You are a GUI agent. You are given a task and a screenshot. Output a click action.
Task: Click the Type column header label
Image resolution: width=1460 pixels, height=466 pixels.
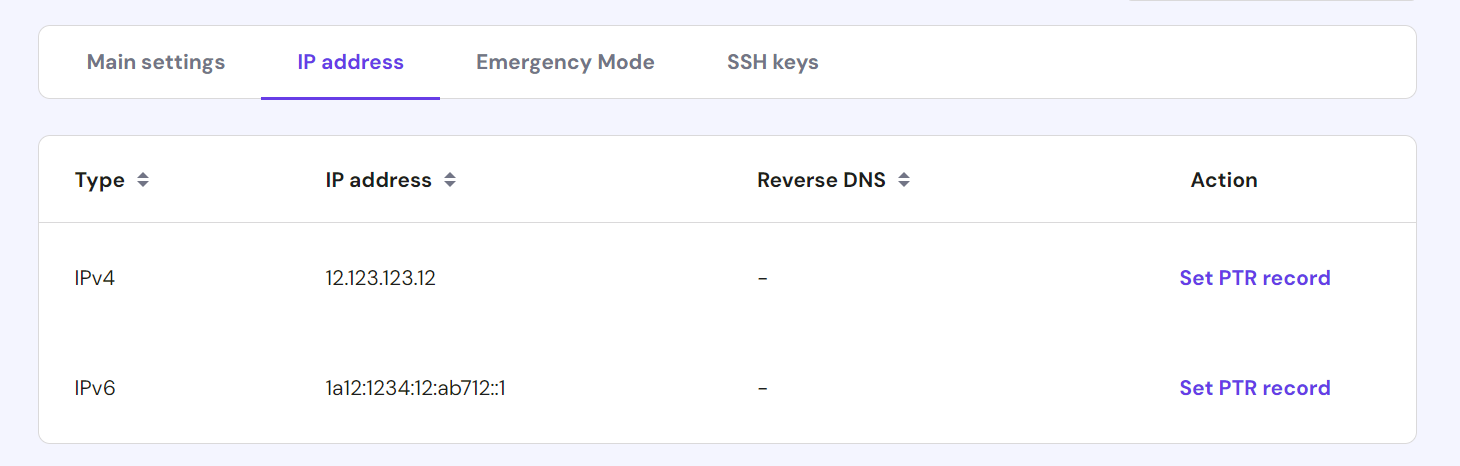pyautogui.click(x=100, y=181)
